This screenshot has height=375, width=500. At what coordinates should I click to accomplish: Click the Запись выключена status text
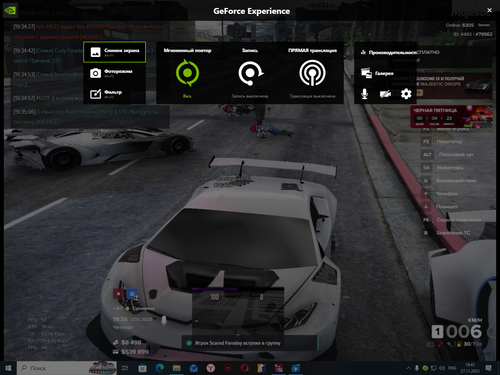tap(250, 96)
